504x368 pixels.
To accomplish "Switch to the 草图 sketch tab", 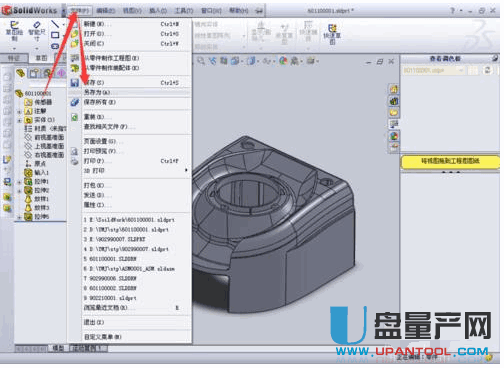I will click(41, 58).
